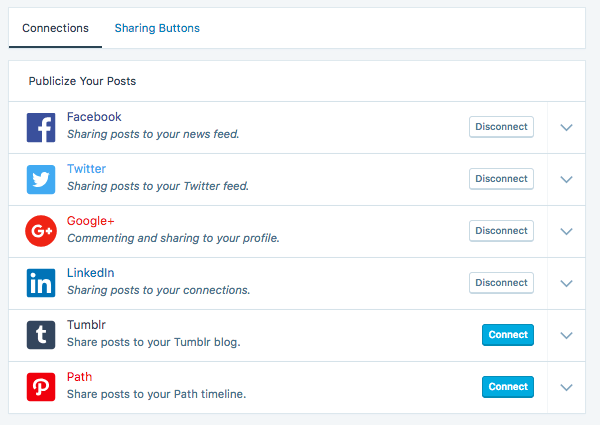Click 'Sharing posts to your Twitter feed.' text
Screen dimensions: 600x425
coord(158,186)
